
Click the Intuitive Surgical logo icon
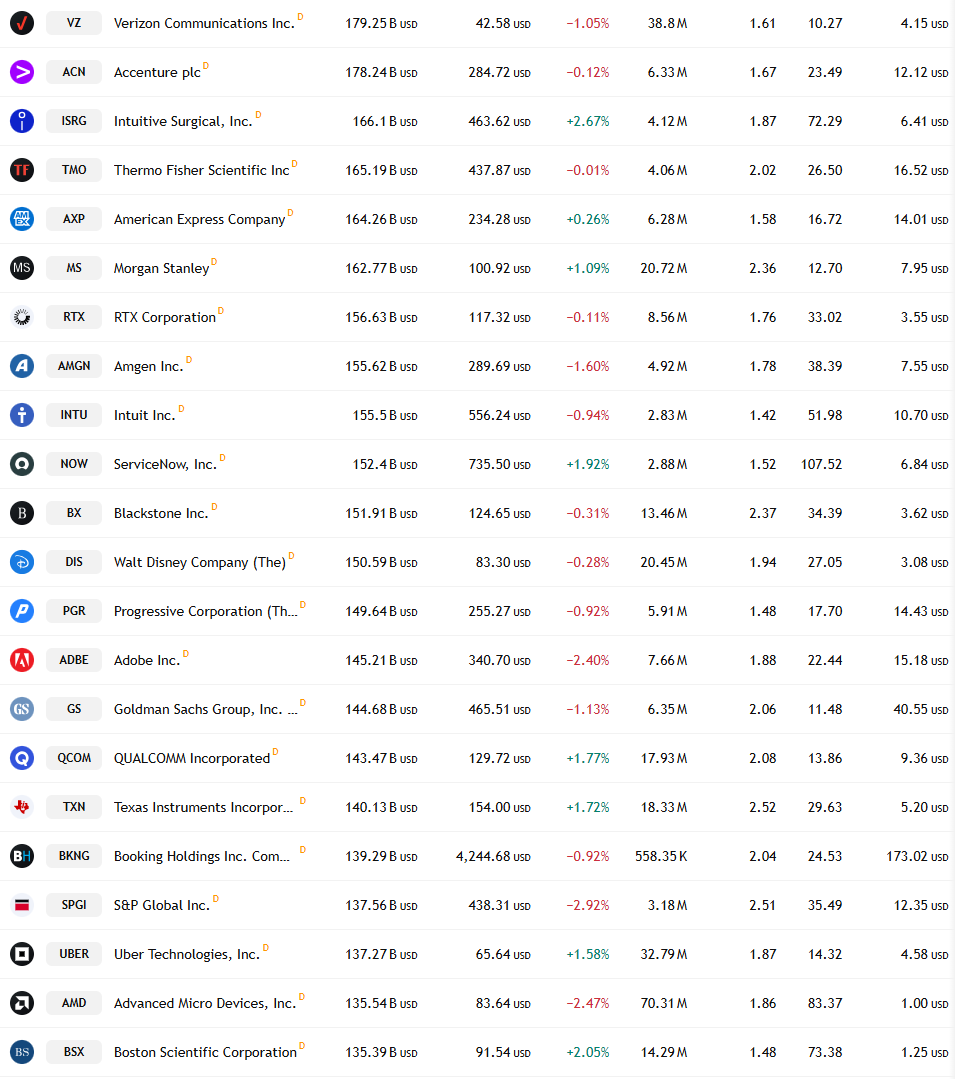pos(22,120)
